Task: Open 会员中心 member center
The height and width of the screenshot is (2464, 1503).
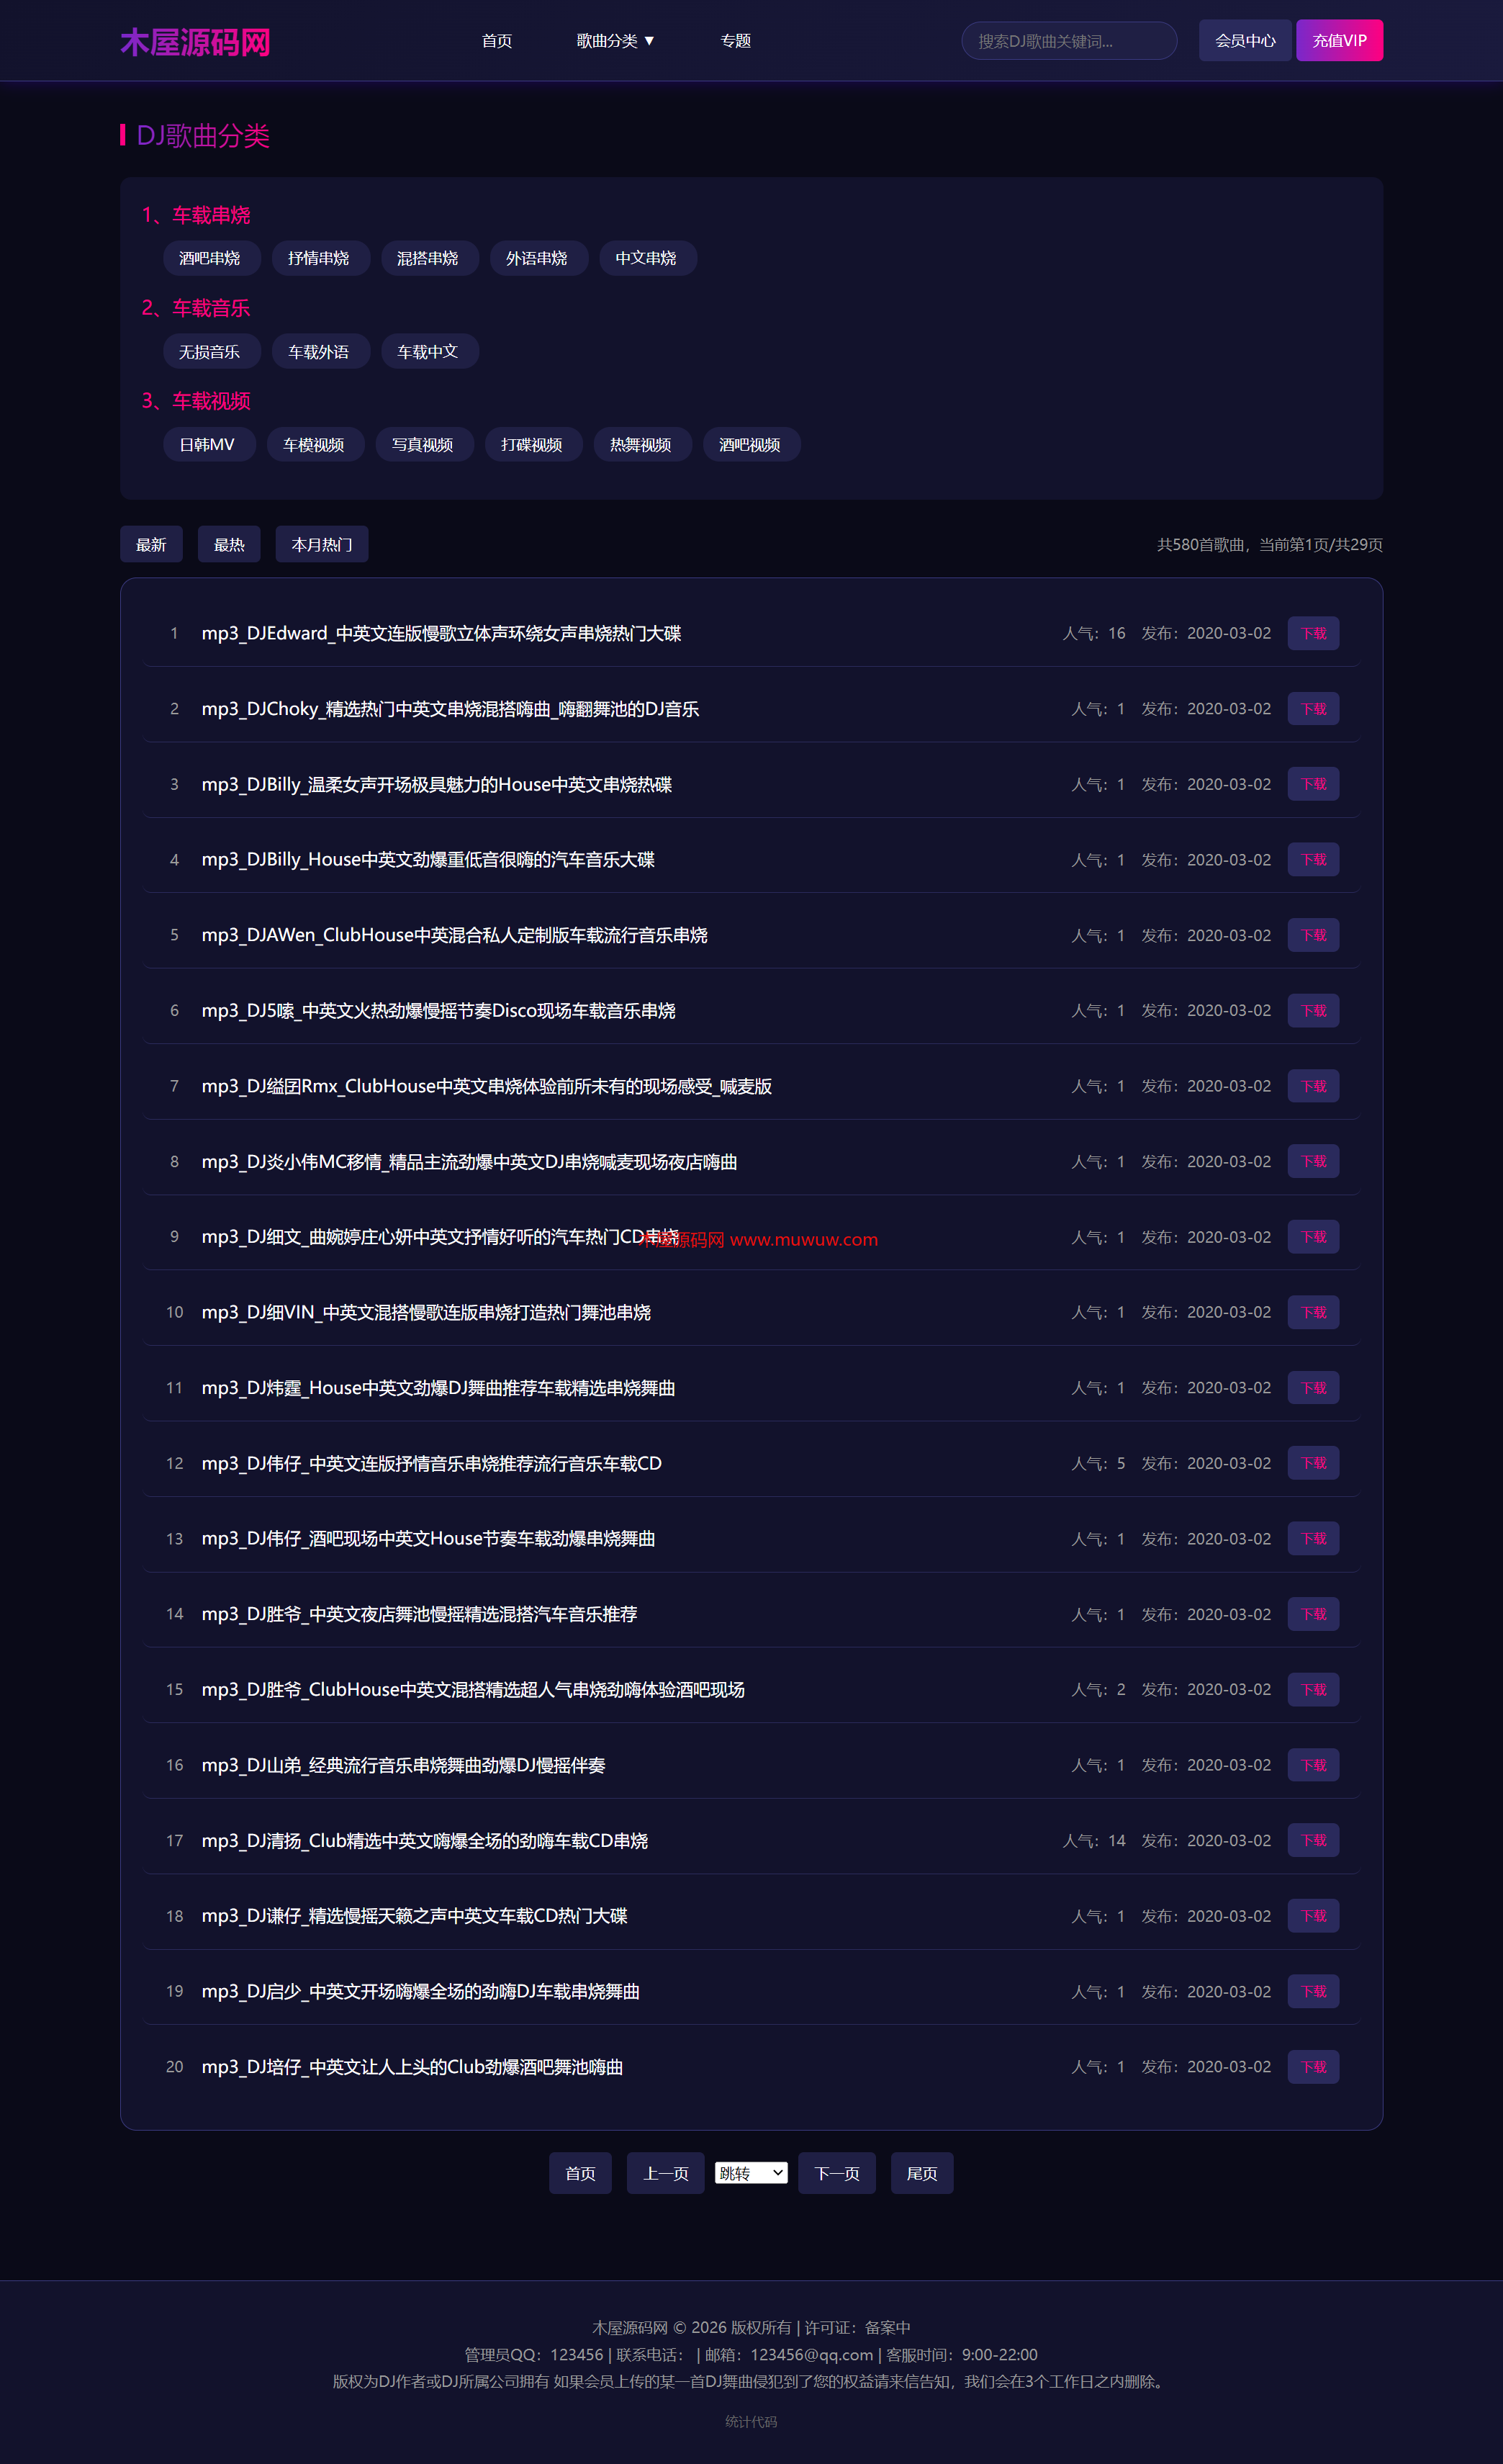Action: tap(1244, 41)
